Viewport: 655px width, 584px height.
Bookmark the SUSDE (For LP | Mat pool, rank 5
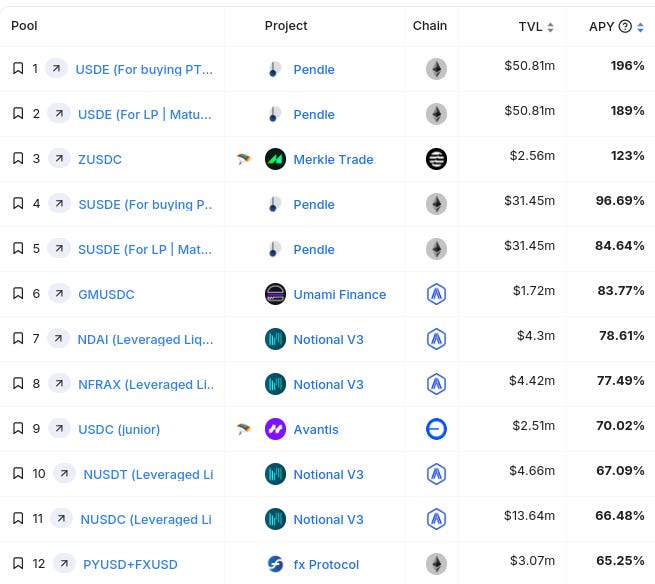pyautogui.click(x=18, y=249)
